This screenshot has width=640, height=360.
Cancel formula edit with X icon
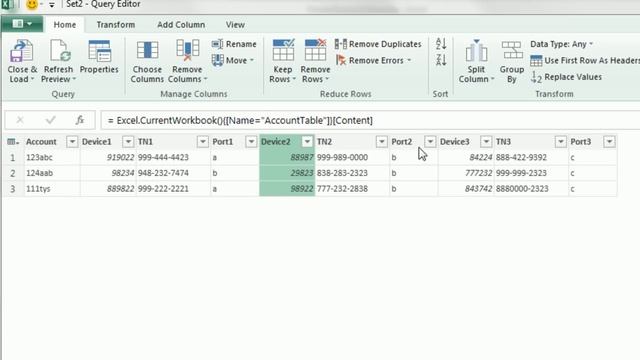pos(20,120)
